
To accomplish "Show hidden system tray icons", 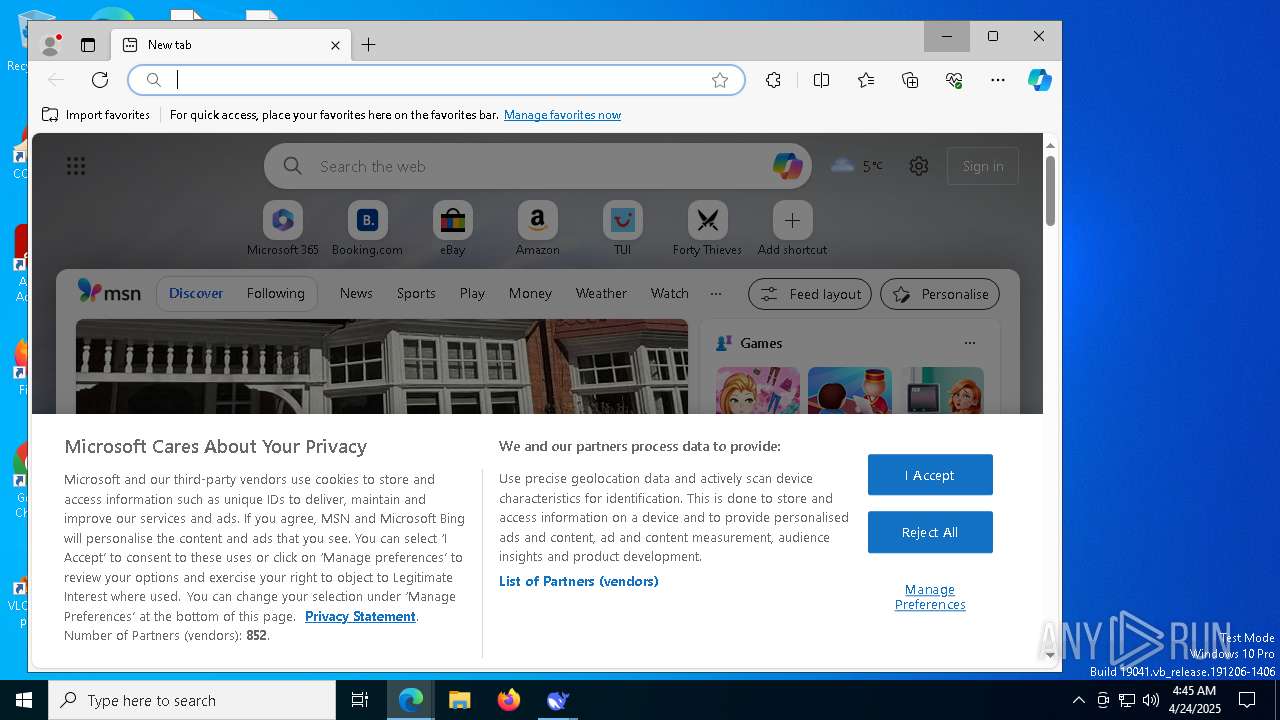I will (x=1078, y=700).
